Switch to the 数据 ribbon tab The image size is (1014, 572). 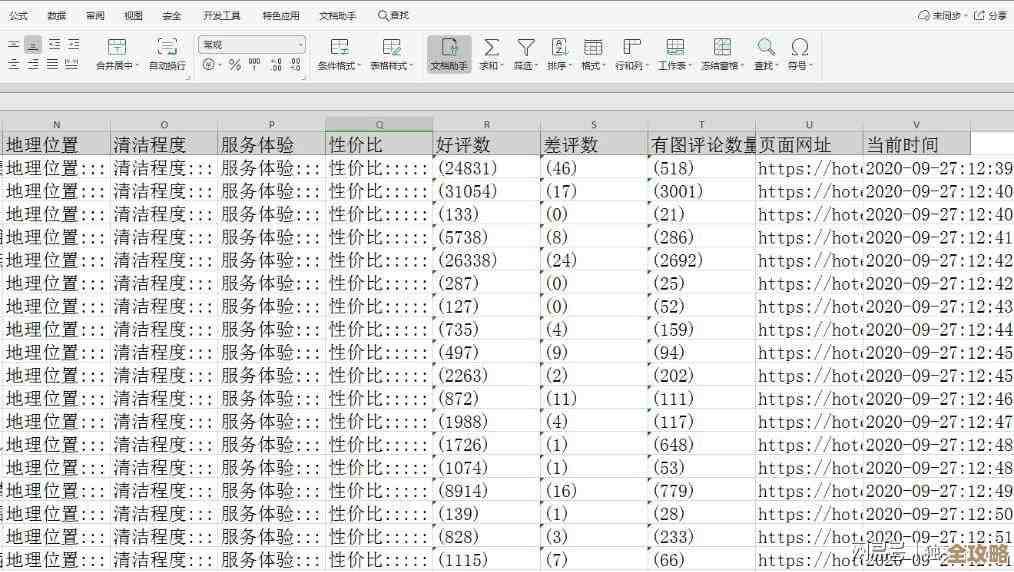(x=57, y=16)
